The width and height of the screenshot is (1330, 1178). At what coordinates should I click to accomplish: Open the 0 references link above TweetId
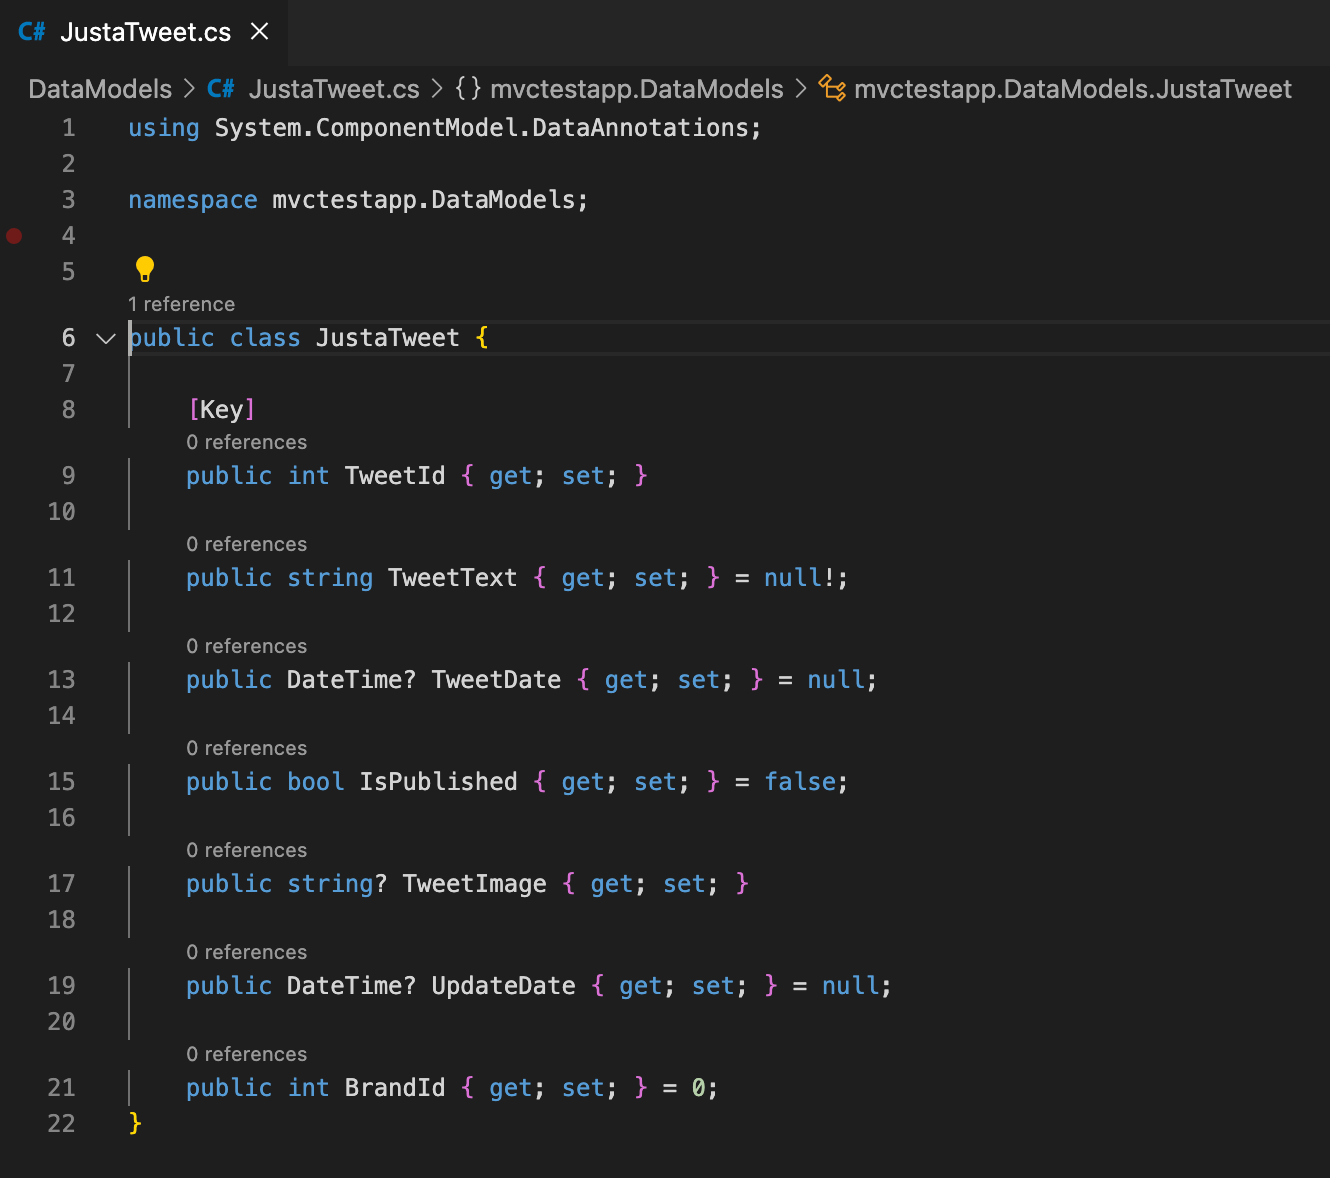click(247, 442)
